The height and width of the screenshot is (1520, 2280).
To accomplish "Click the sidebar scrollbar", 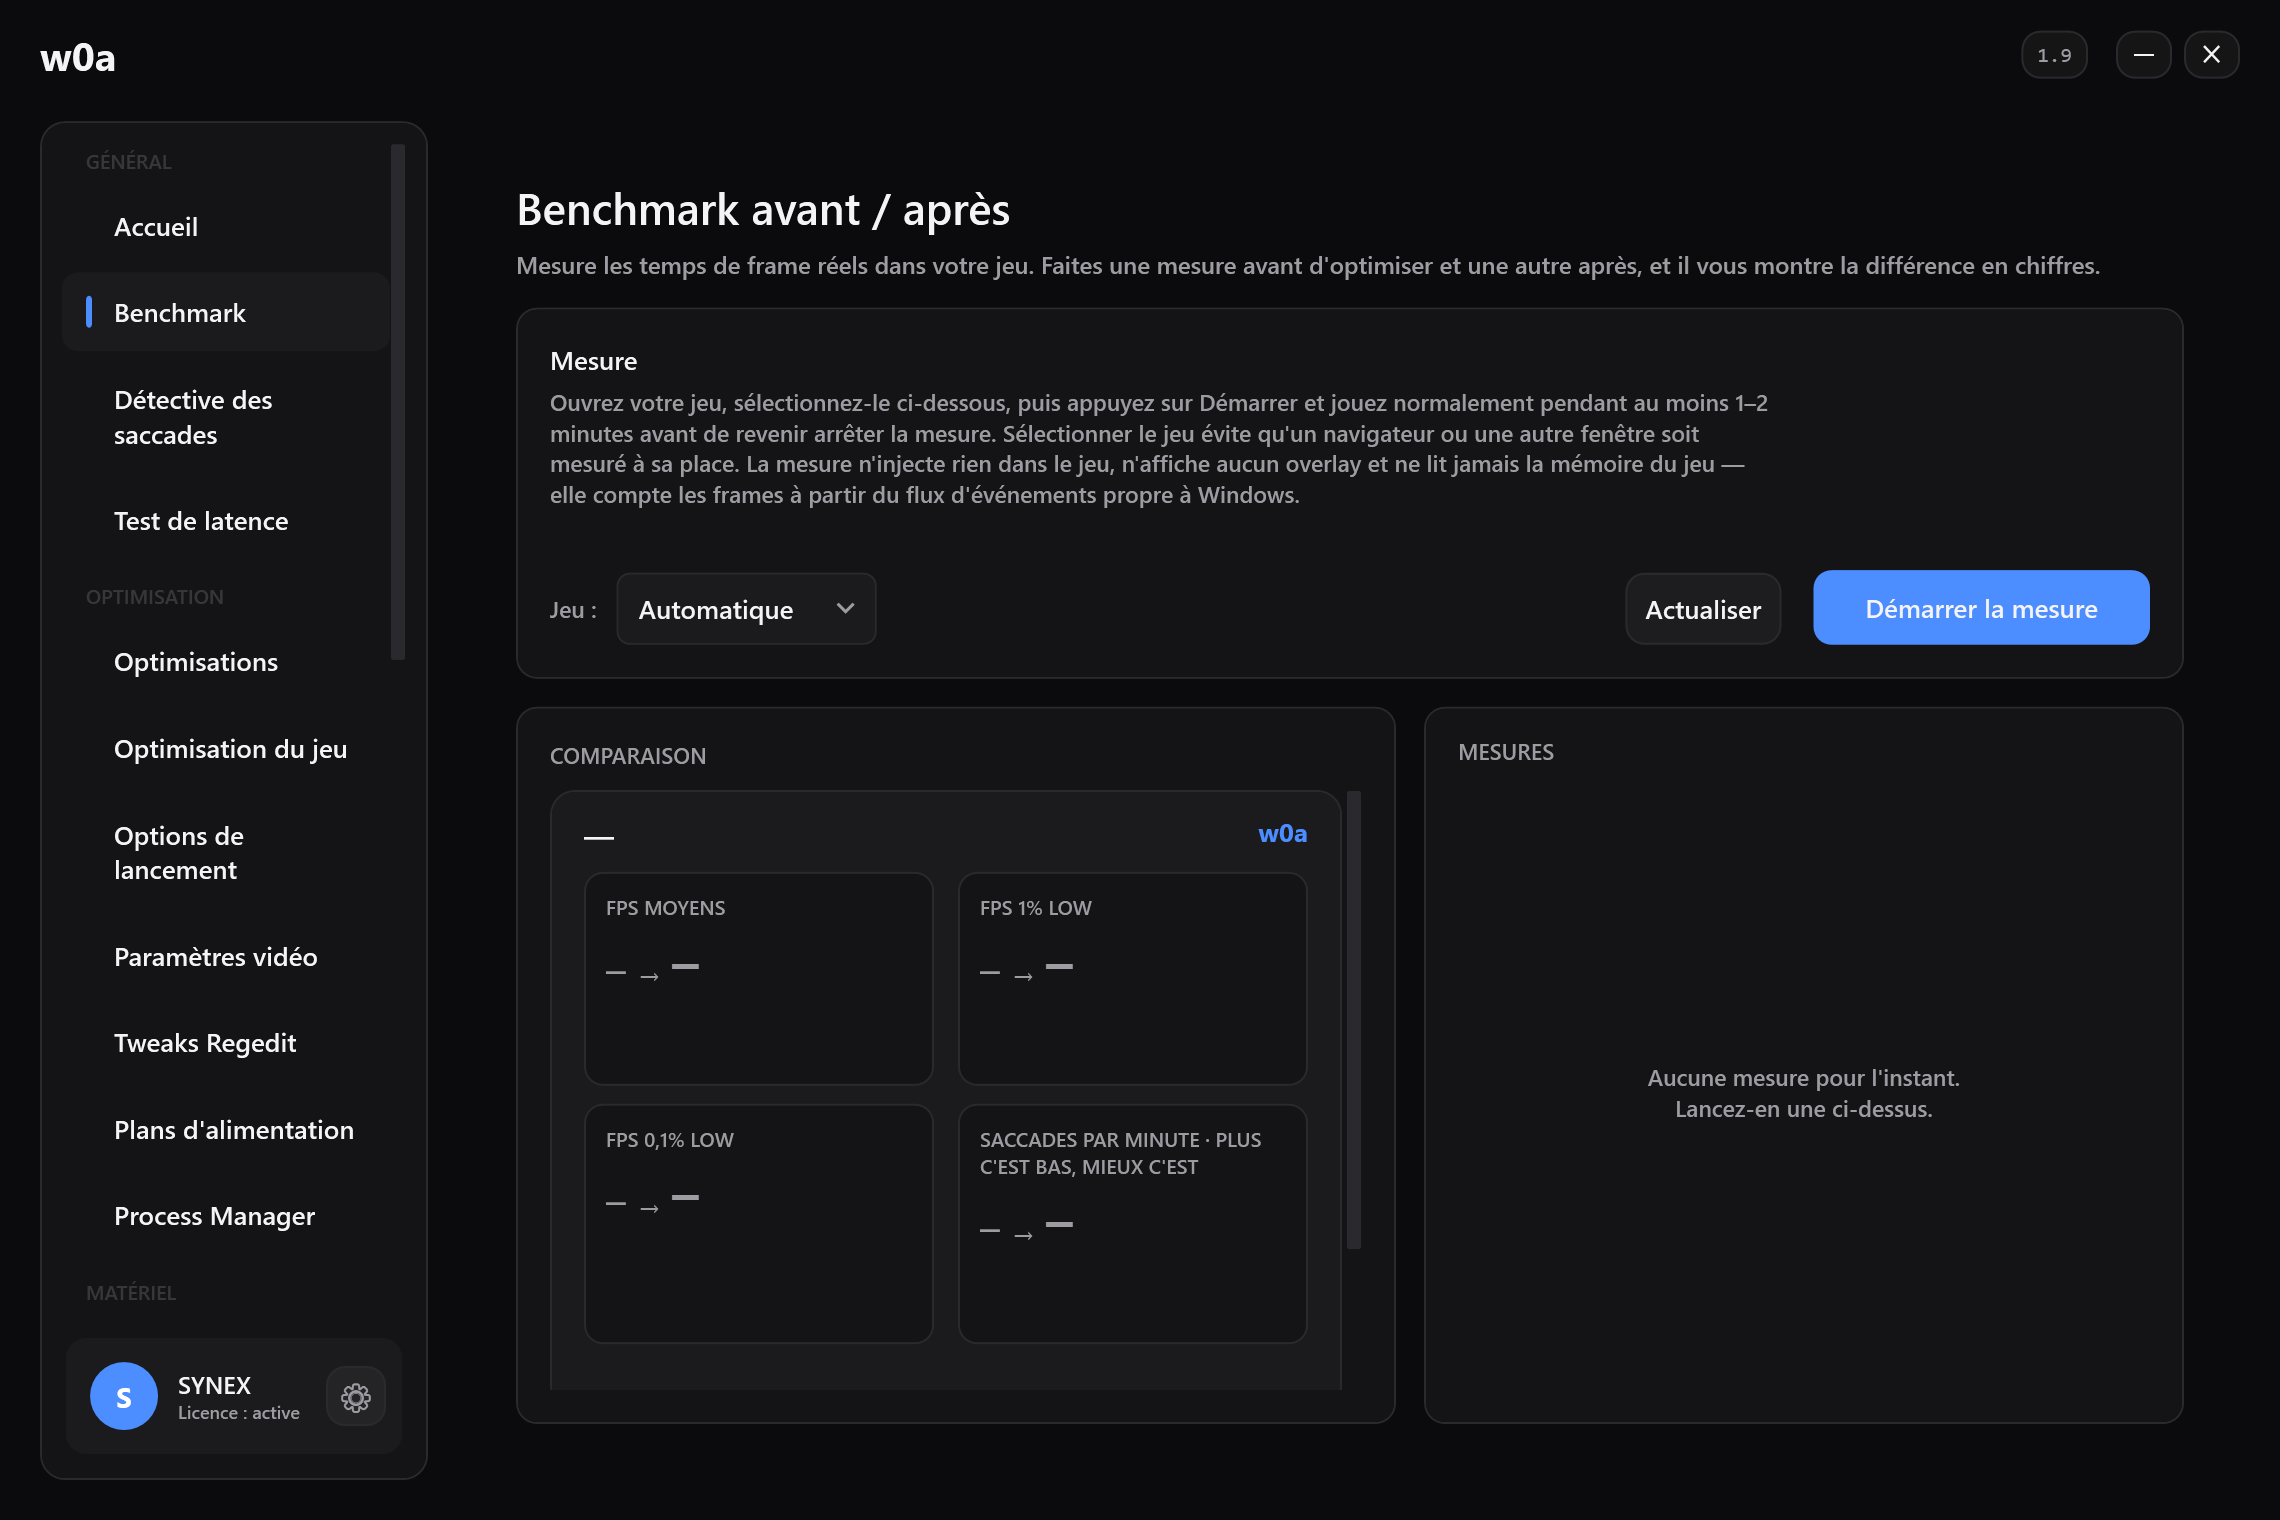I will coord(398,402).
